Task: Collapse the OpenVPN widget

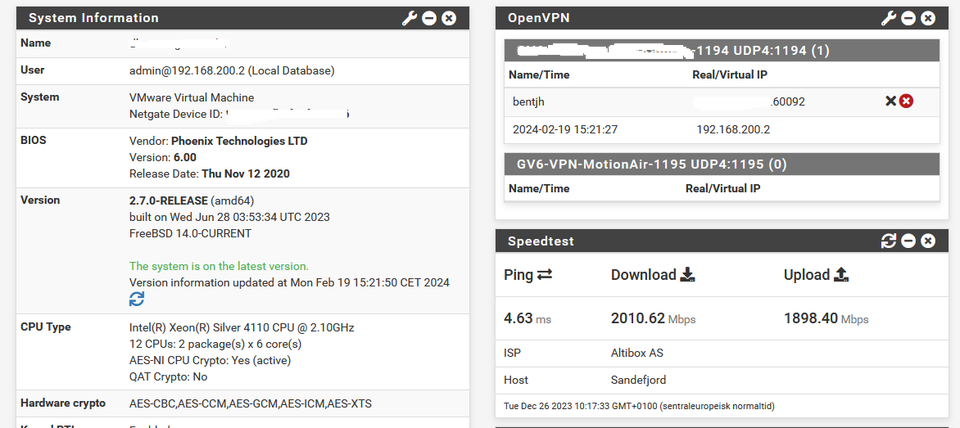Action: click(x=909, y=18)
